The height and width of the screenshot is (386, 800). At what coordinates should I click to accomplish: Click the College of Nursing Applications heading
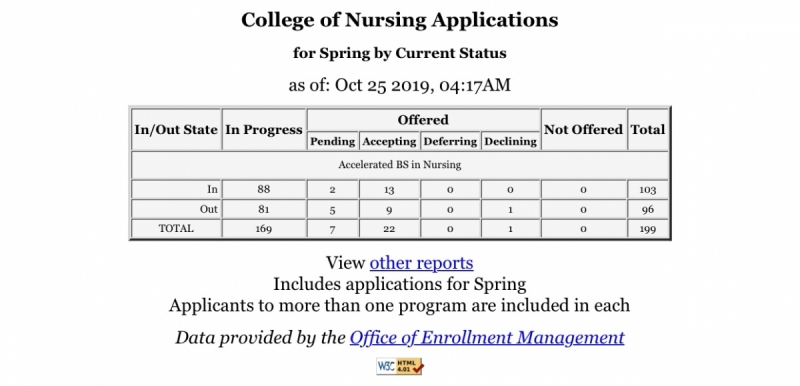coord(399,20)
